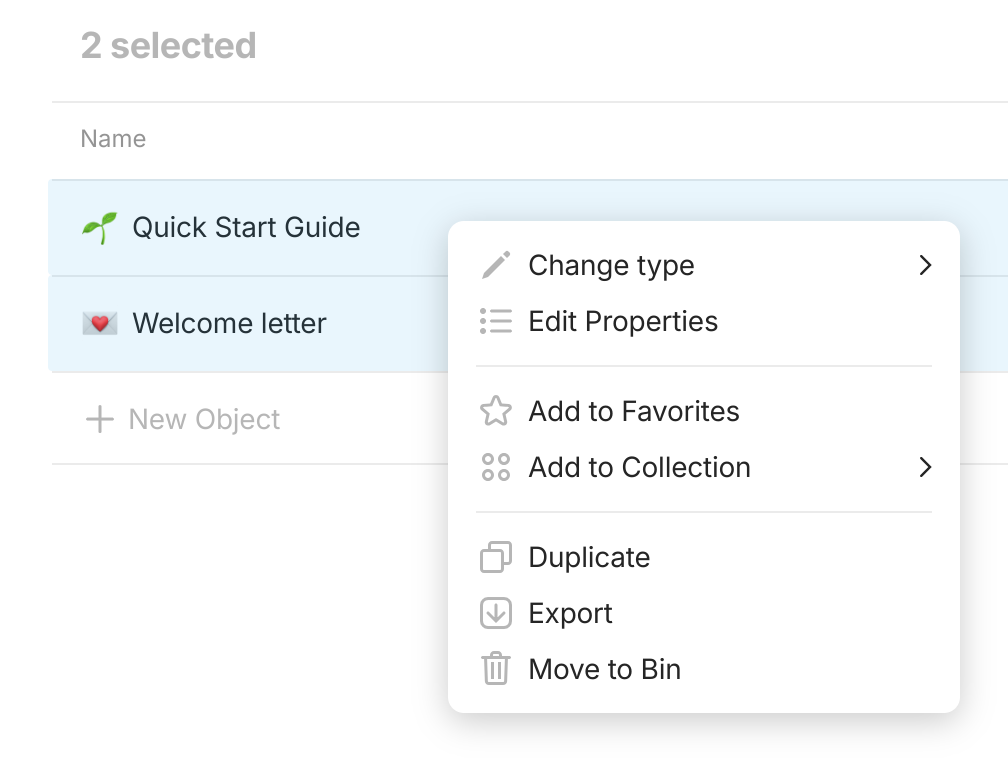Screen dimensions: 1008x758
Task: Click the envelope icon of Welcome letter
Action: (99, 323)
